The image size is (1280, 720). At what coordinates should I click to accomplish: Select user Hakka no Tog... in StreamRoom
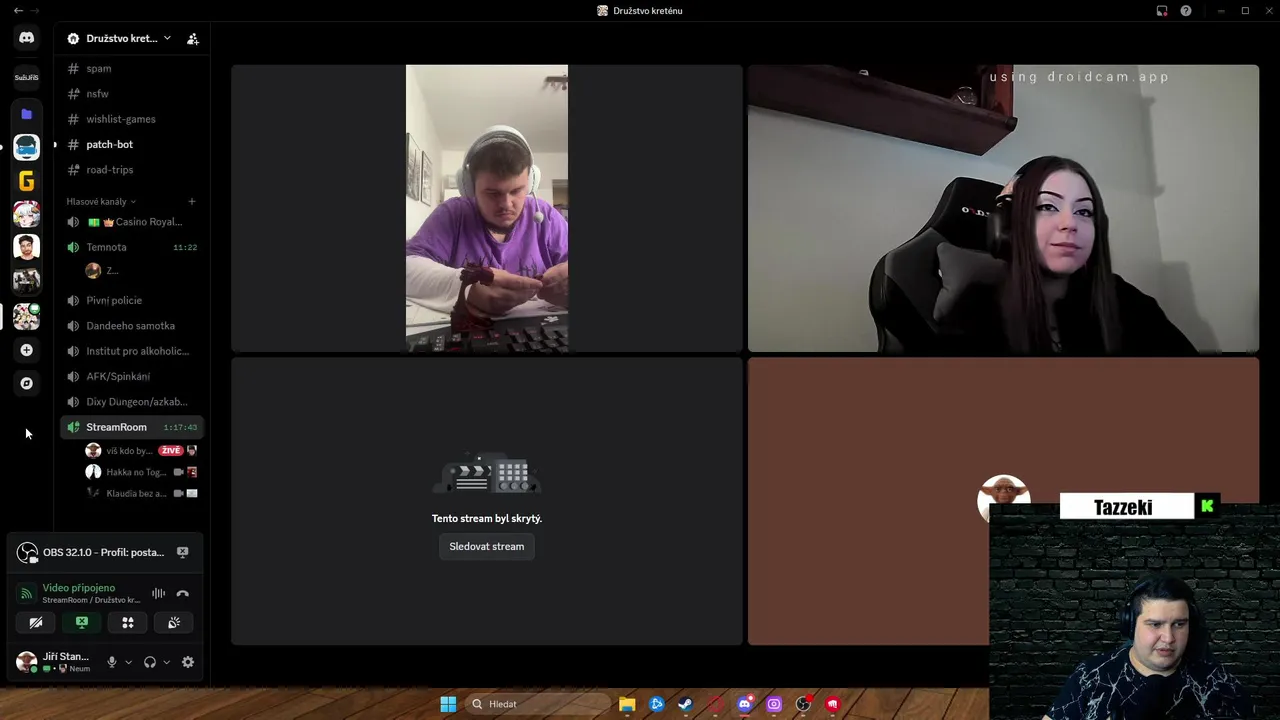[x=141, y=472]
